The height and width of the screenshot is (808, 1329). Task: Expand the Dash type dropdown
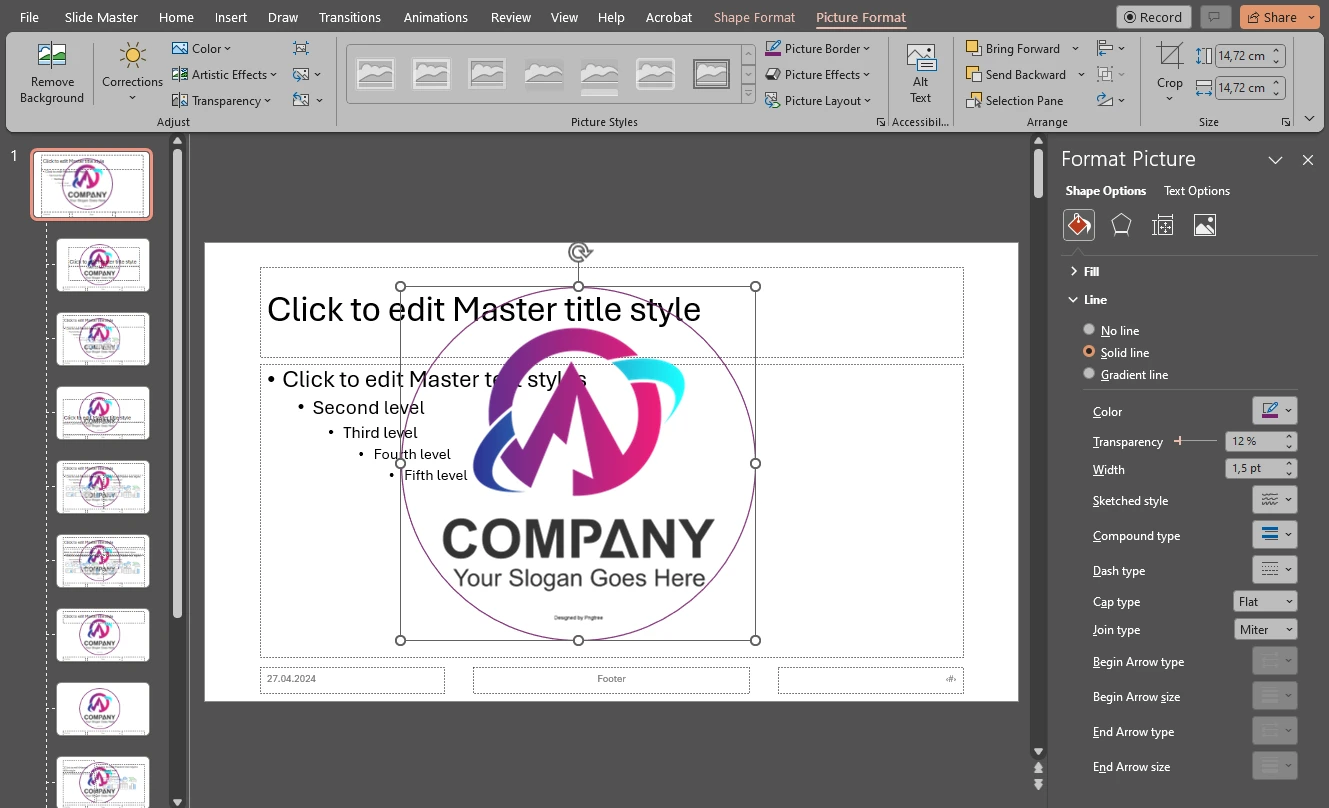pos(1274,569)
